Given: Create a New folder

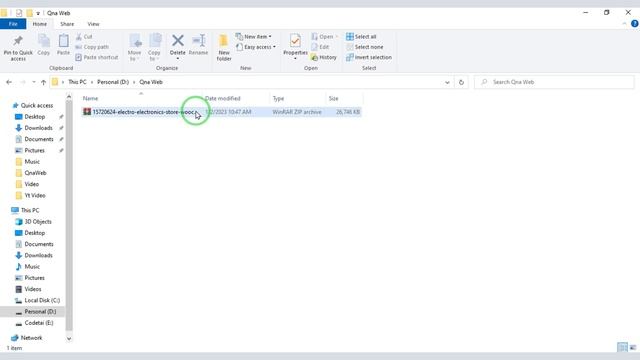Looking at the screenshot, I should click(224, 47).
